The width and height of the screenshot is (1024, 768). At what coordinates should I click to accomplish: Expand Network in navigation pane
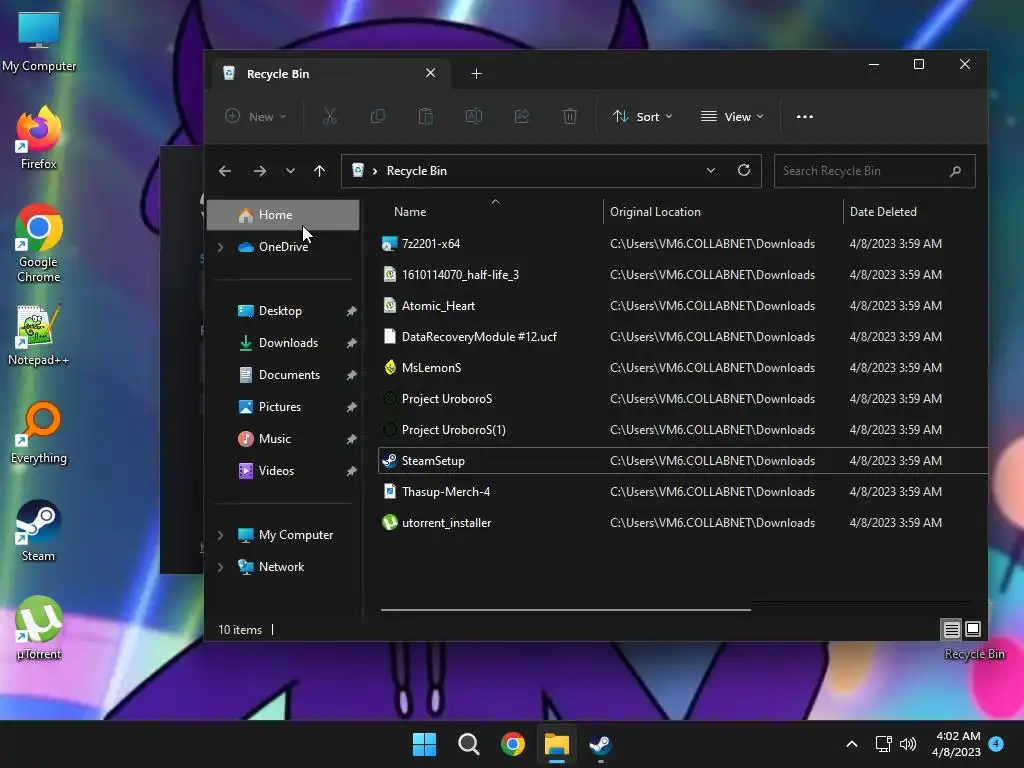(x=221, y=567)
